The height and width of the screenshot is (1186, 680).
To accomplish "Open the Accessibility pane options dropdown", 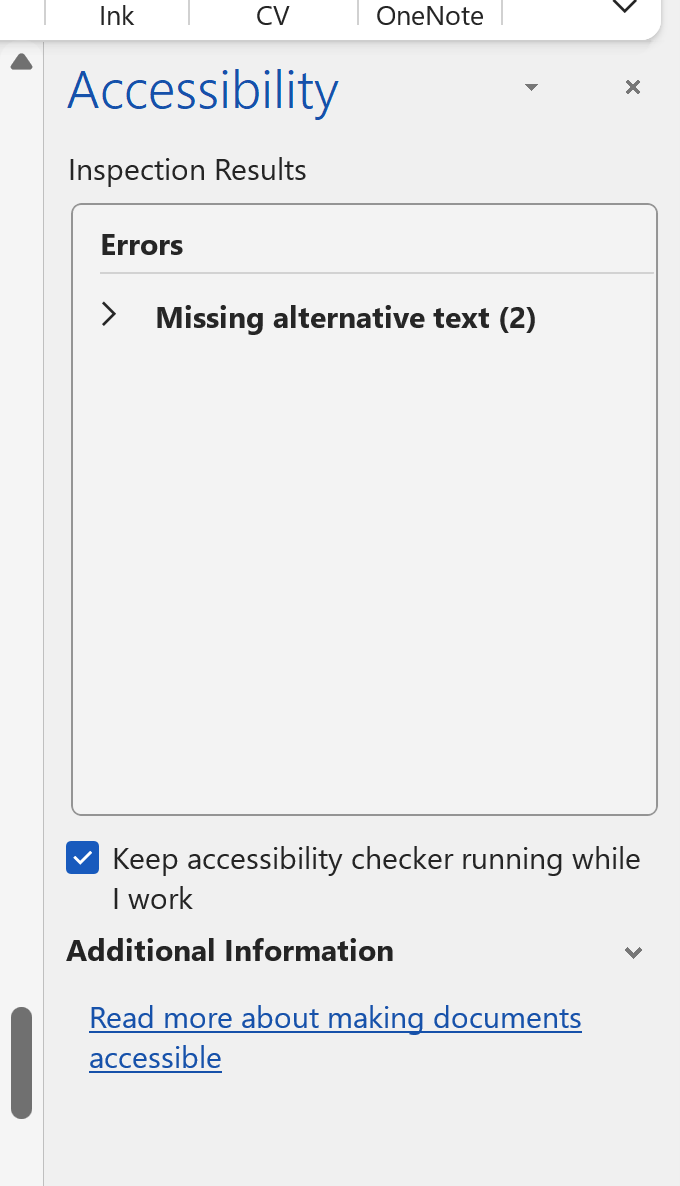I will coord(532,88).
